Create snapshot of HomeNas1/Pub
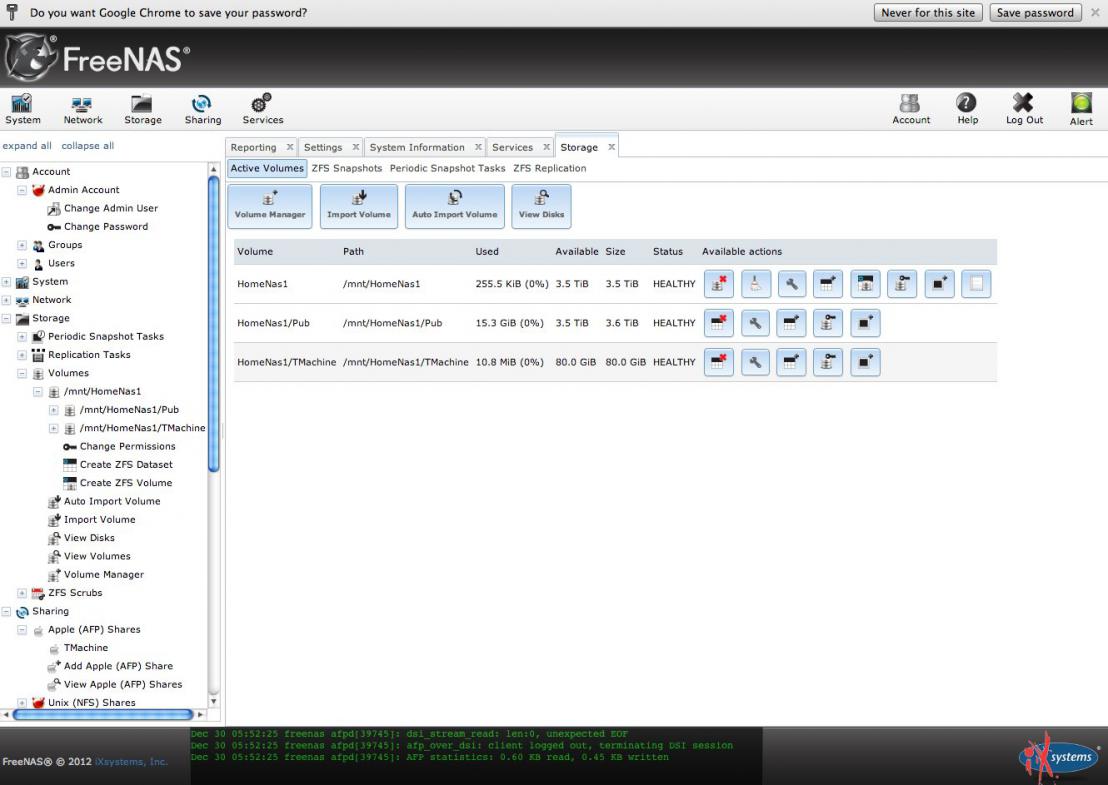The height and width of the screenshot is (785, 1108). point(865,324)
